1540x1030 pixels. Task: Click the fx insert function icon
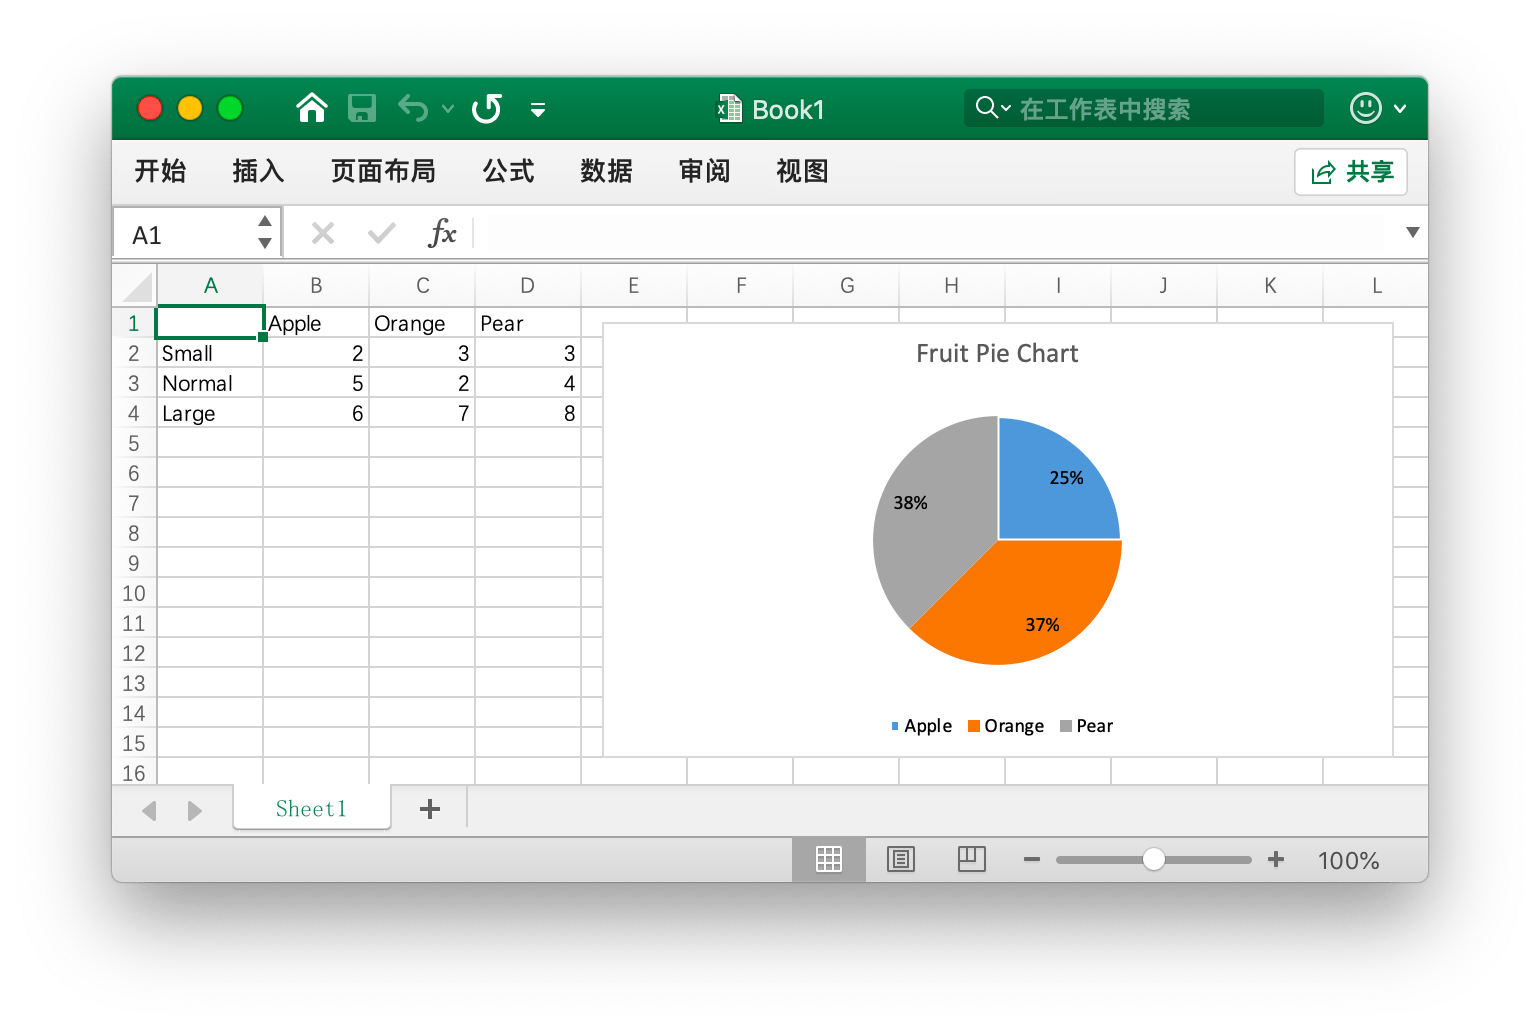coord(442,234)
